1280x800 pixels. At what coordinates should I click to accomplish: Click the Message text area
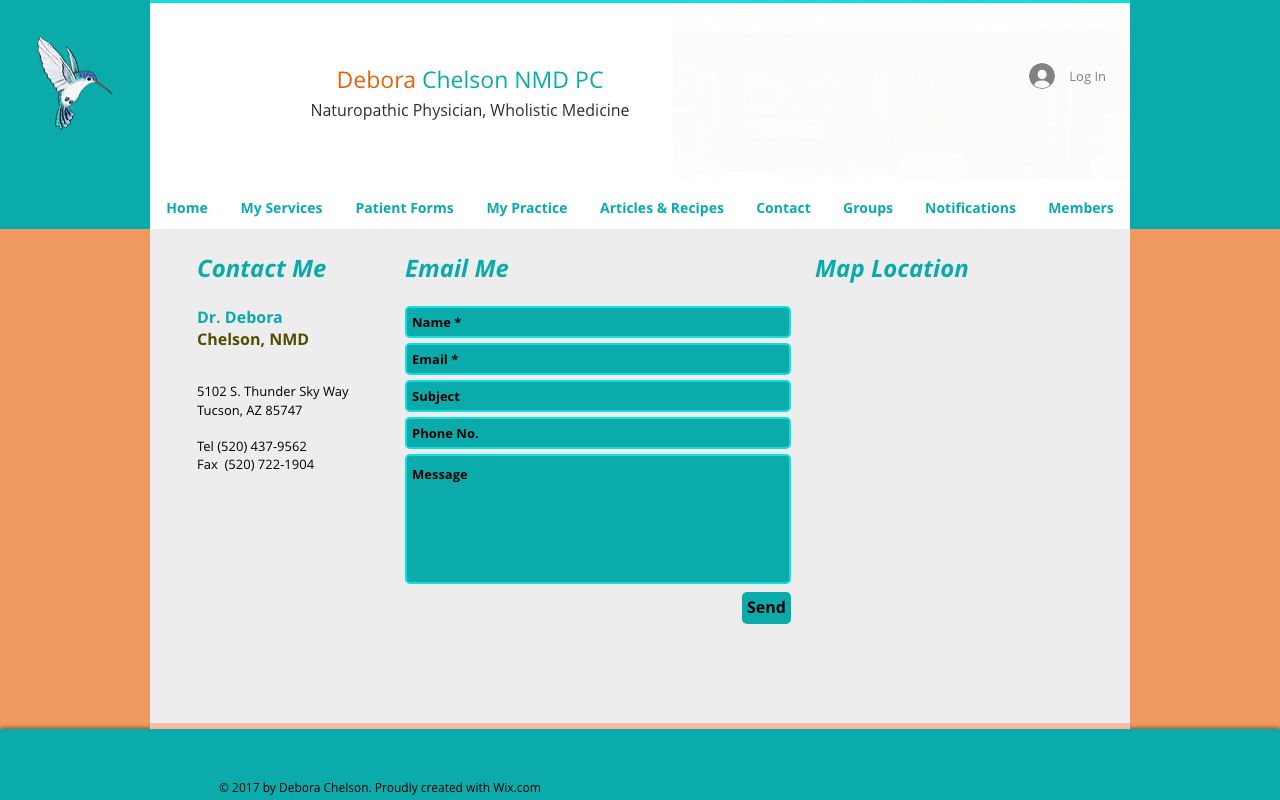click(x=598, y=519)
